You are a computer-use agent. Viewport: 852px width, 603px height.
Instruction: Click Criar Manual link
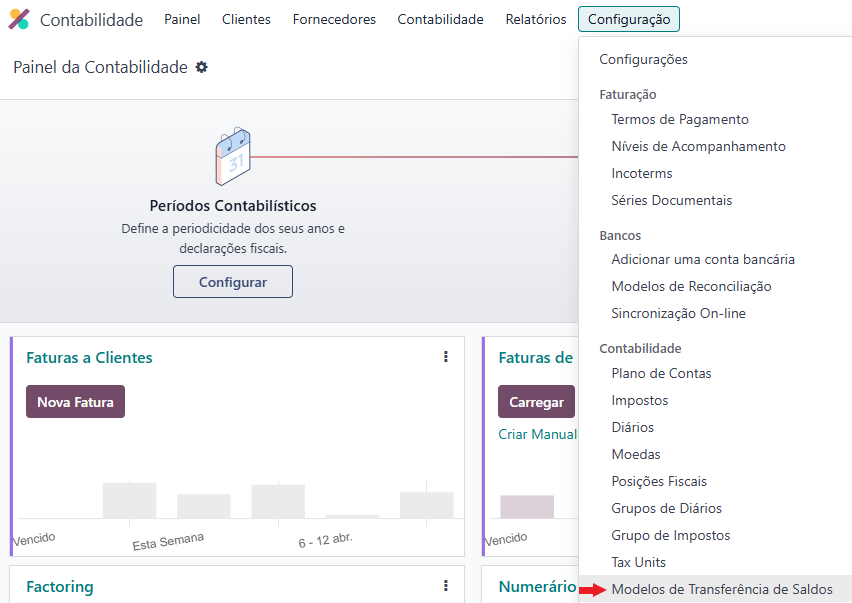pos(537,435)
